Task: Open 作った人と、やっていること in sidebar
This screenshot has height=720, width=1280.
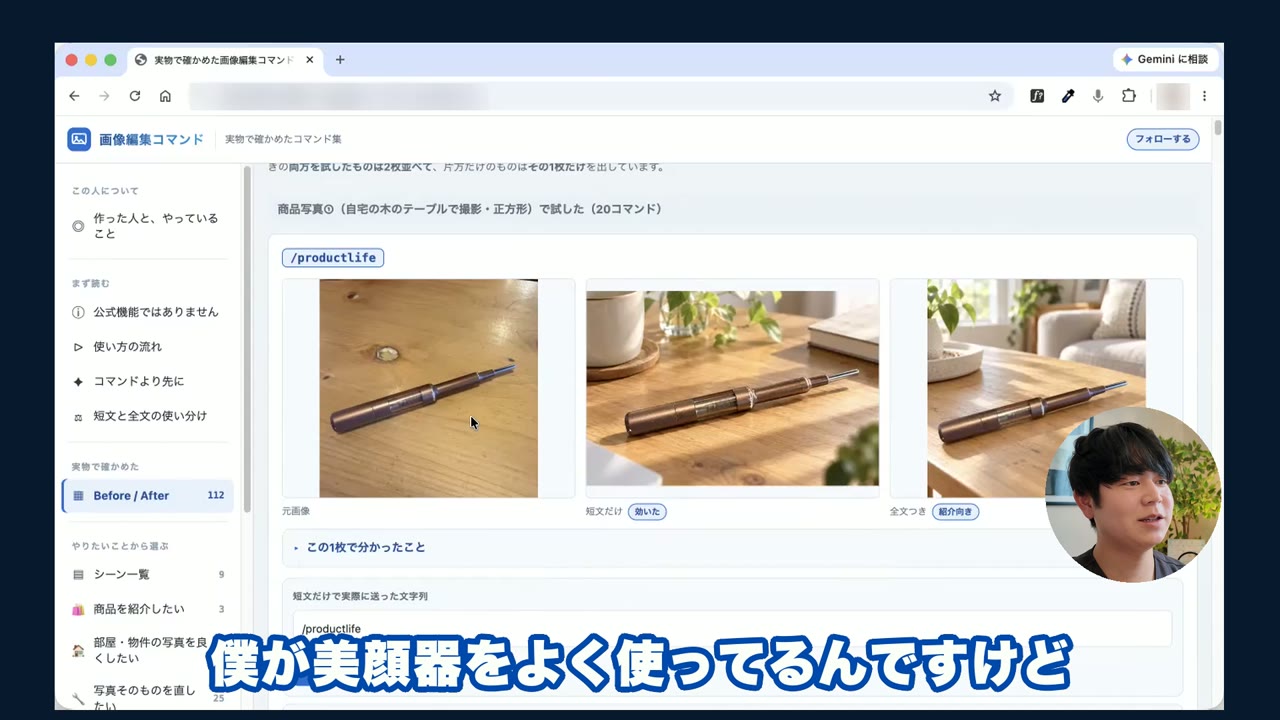Action: pos(148,226)
